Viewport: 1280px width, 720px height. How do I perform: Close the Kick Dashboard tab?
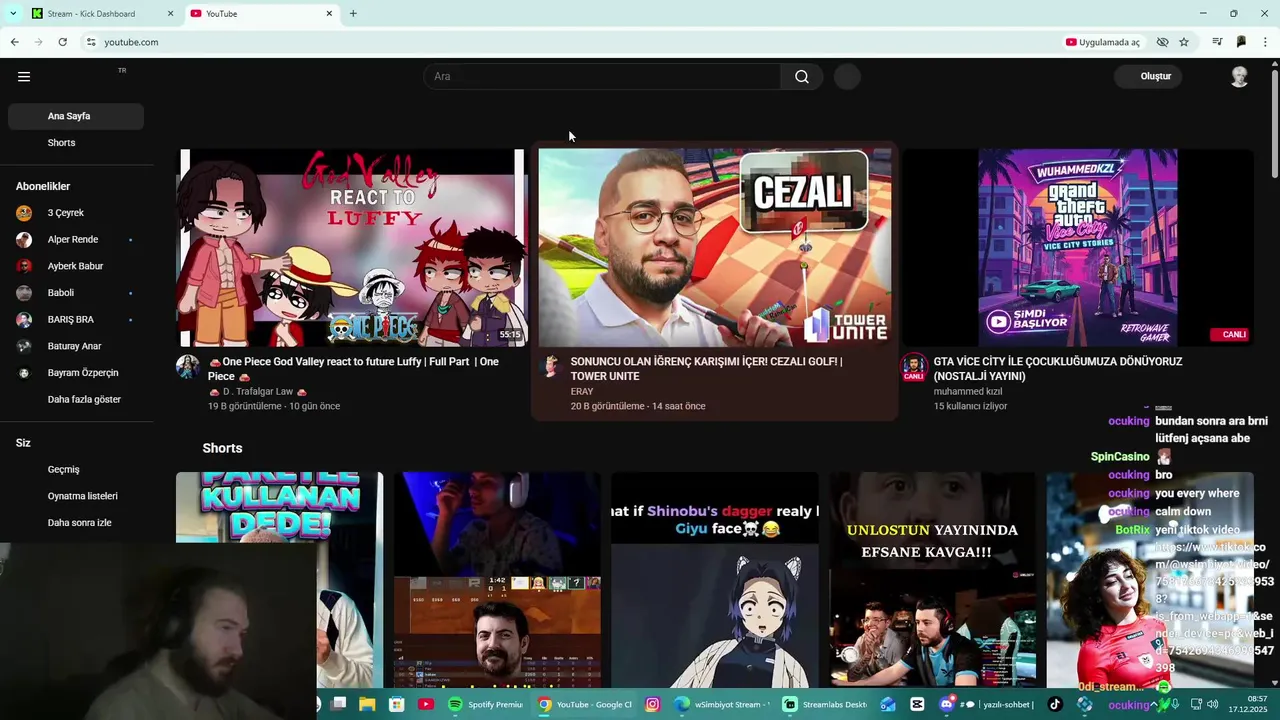coord(170,14)
